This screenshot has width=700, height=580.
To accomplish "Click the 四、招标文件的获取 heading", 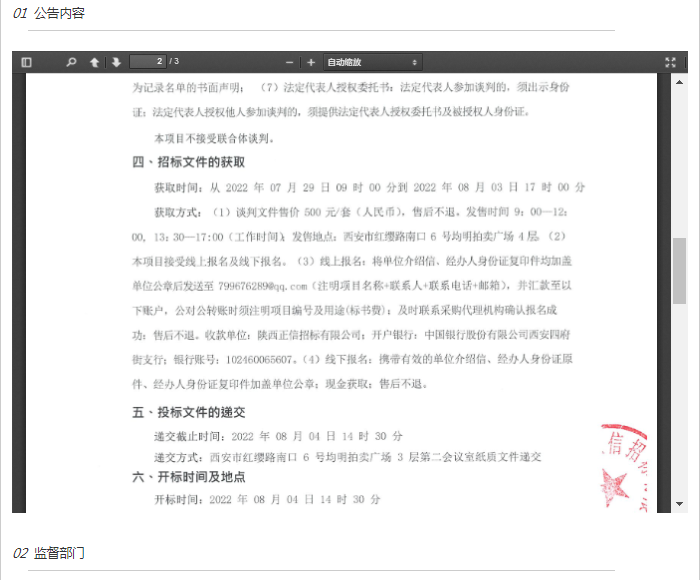I will [188, 162].
